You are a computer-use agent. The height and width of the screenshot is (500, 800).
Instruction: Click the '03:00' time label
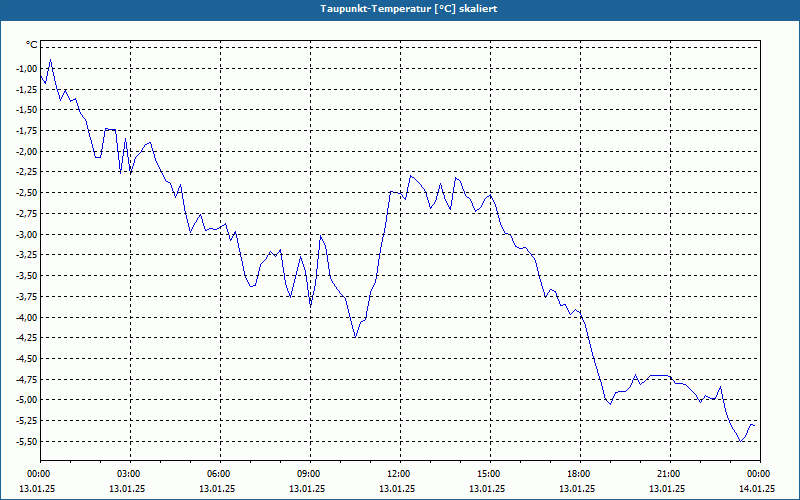pyautogui.click(x=130, y=474)
